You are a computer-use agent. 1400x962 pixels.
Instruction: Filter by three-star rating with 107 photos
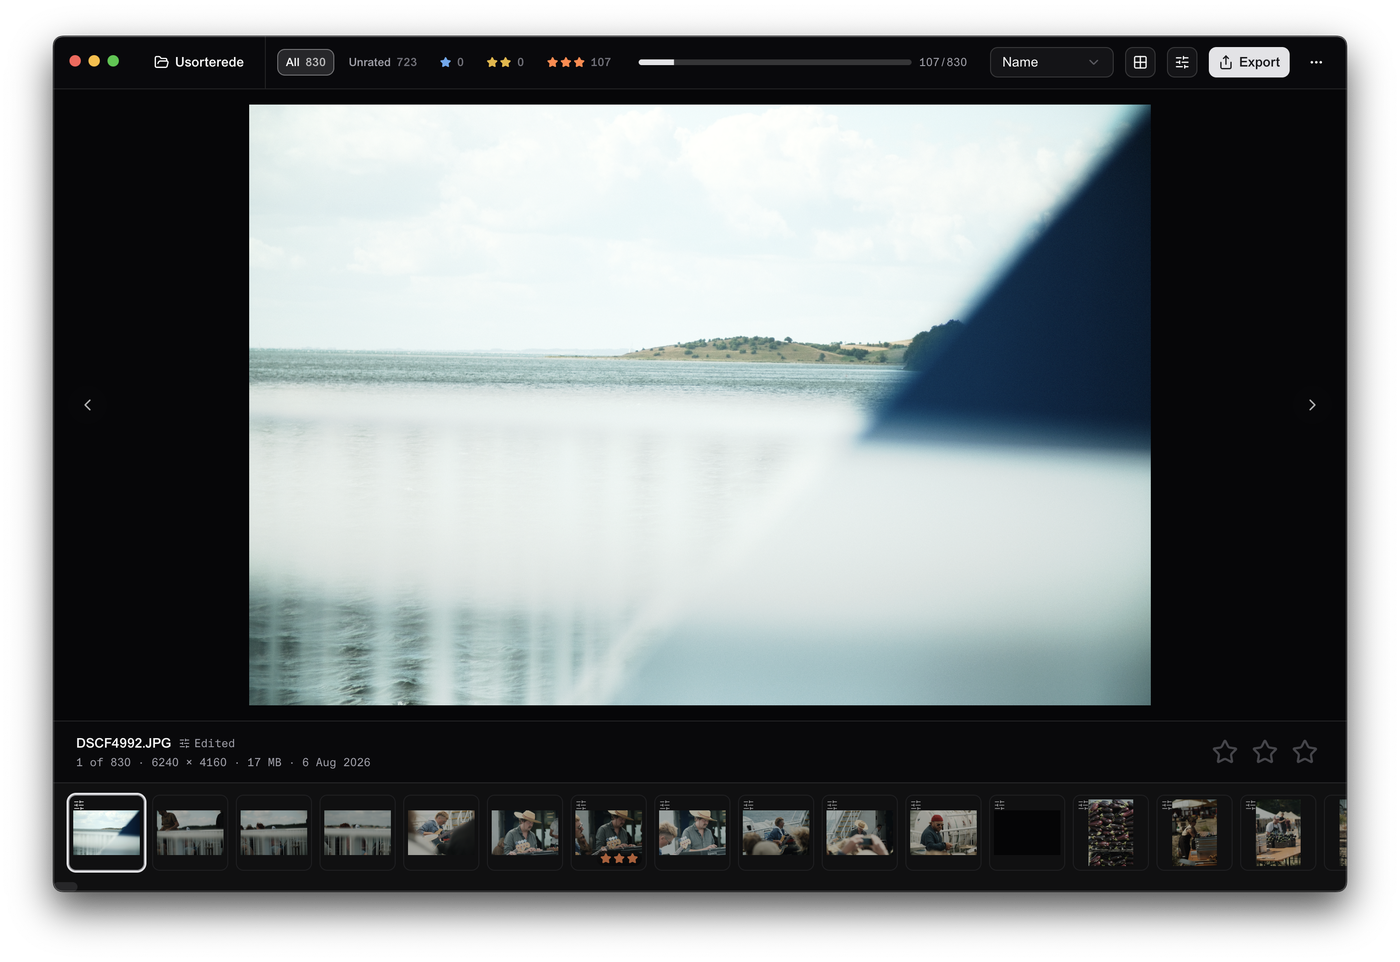(578, 62)
